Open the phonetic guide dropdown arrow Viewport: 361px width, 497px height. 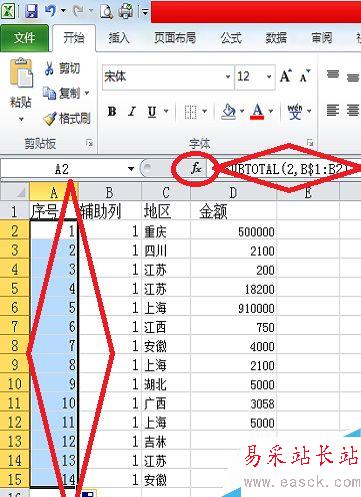pos(309,111)
